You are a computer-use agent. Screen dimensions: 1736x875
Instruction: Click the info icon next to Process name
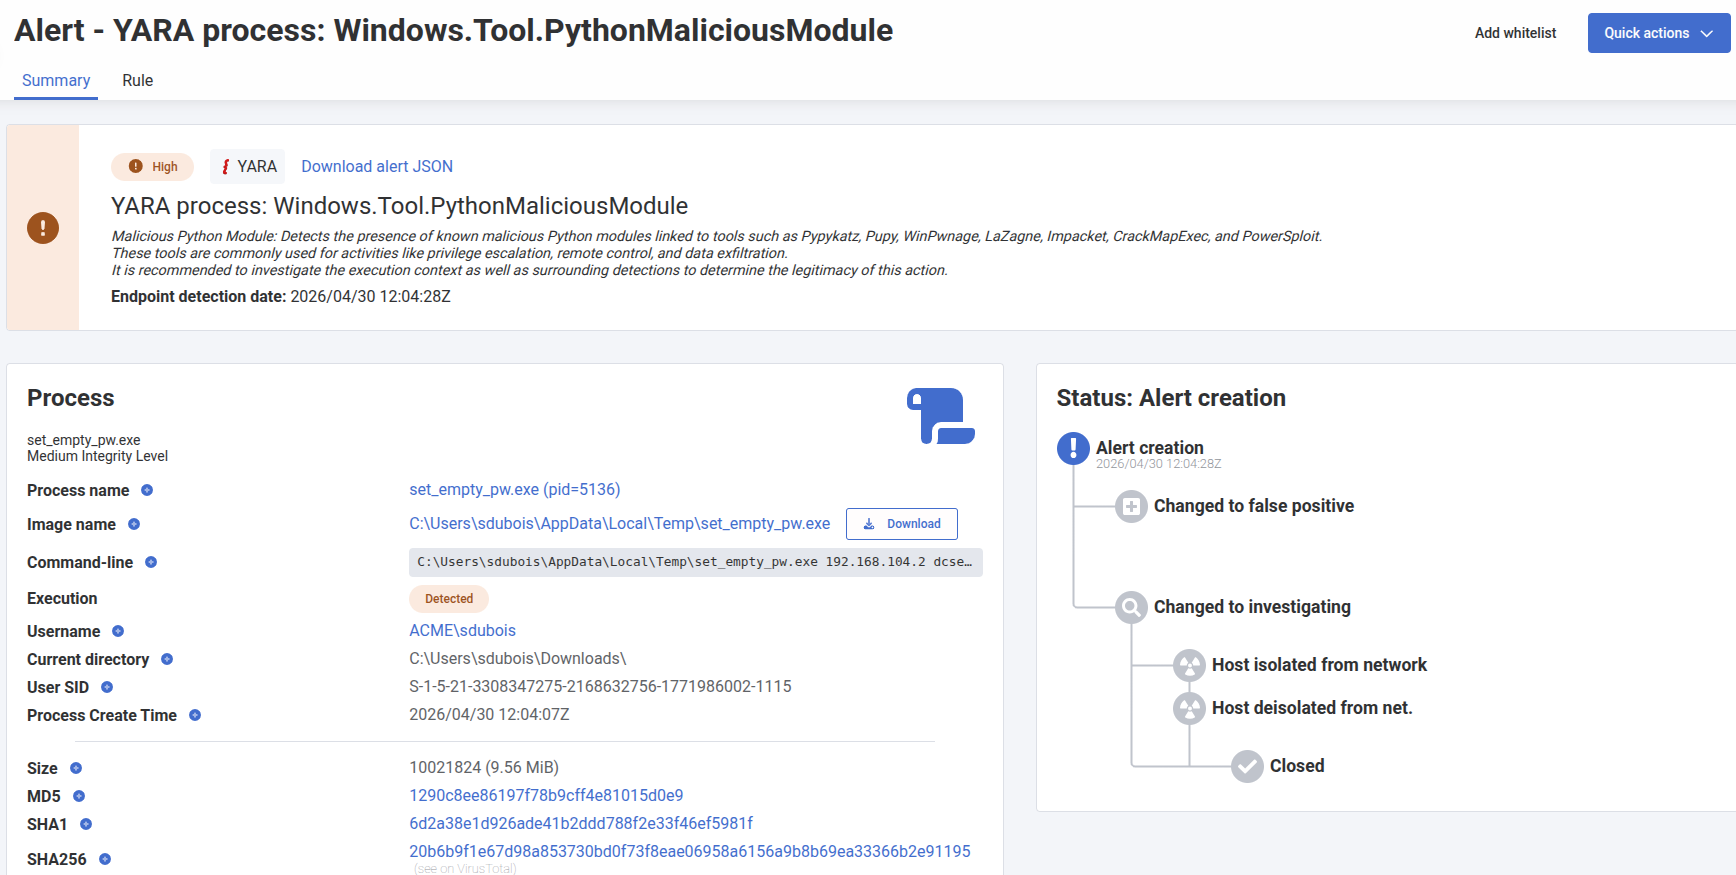[x=147, y=490]
